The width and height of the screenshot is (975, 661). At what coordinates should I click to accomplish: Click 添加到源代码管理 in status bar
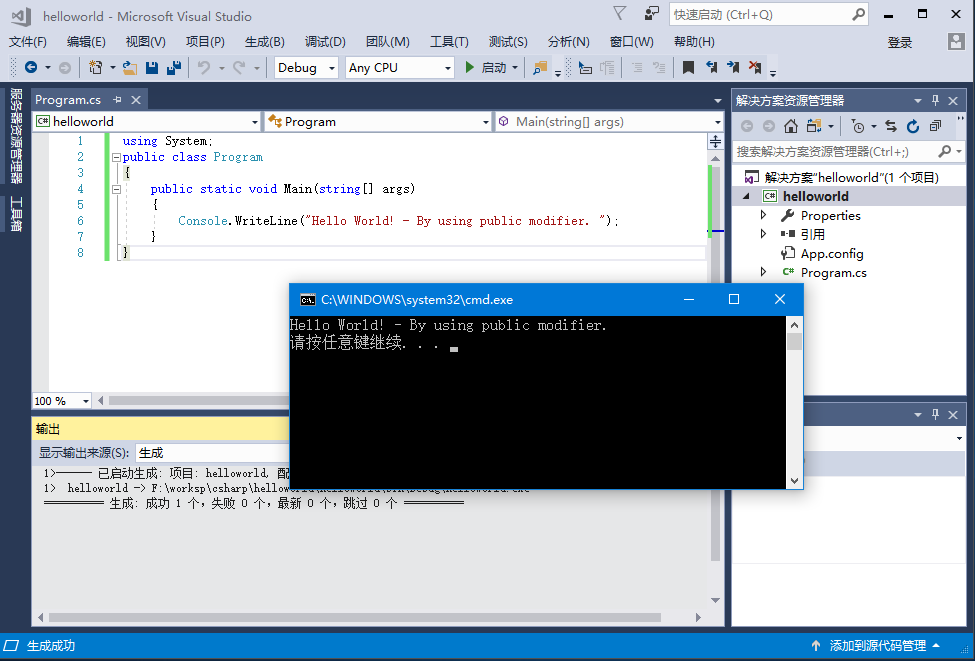pyautogui.click(x=877, y=646)
